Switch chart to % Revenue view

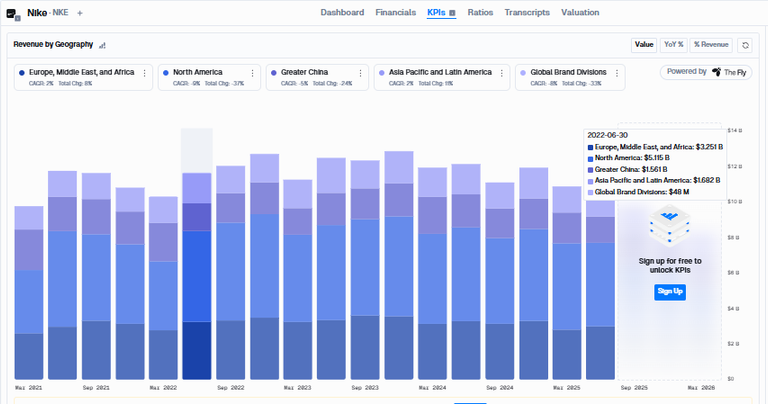coord(711,45)
